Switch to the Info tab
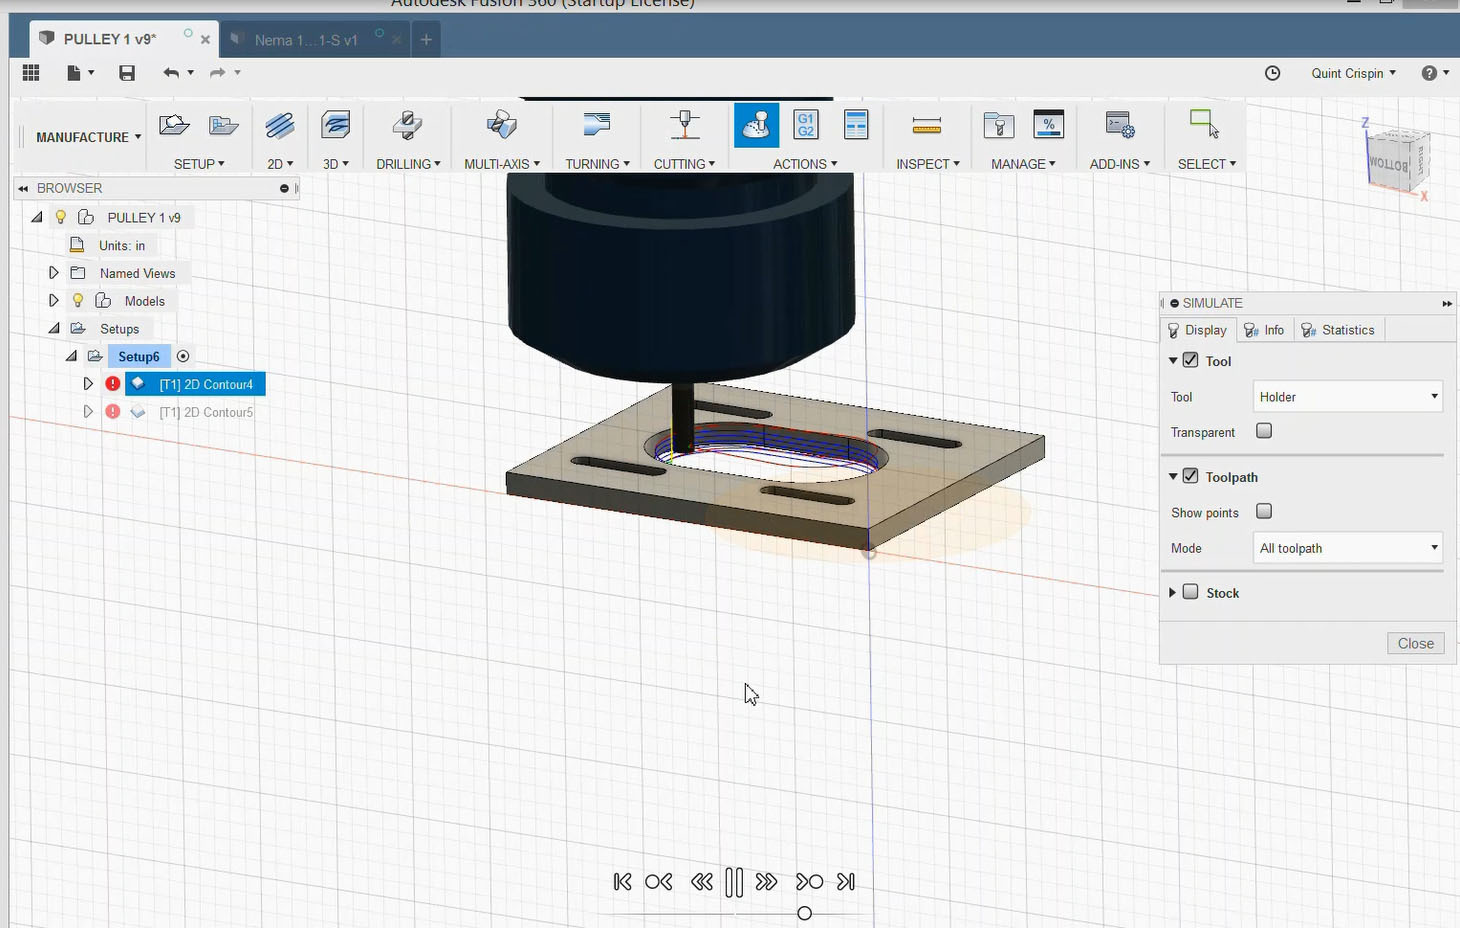 click(x=1264, y=330)
